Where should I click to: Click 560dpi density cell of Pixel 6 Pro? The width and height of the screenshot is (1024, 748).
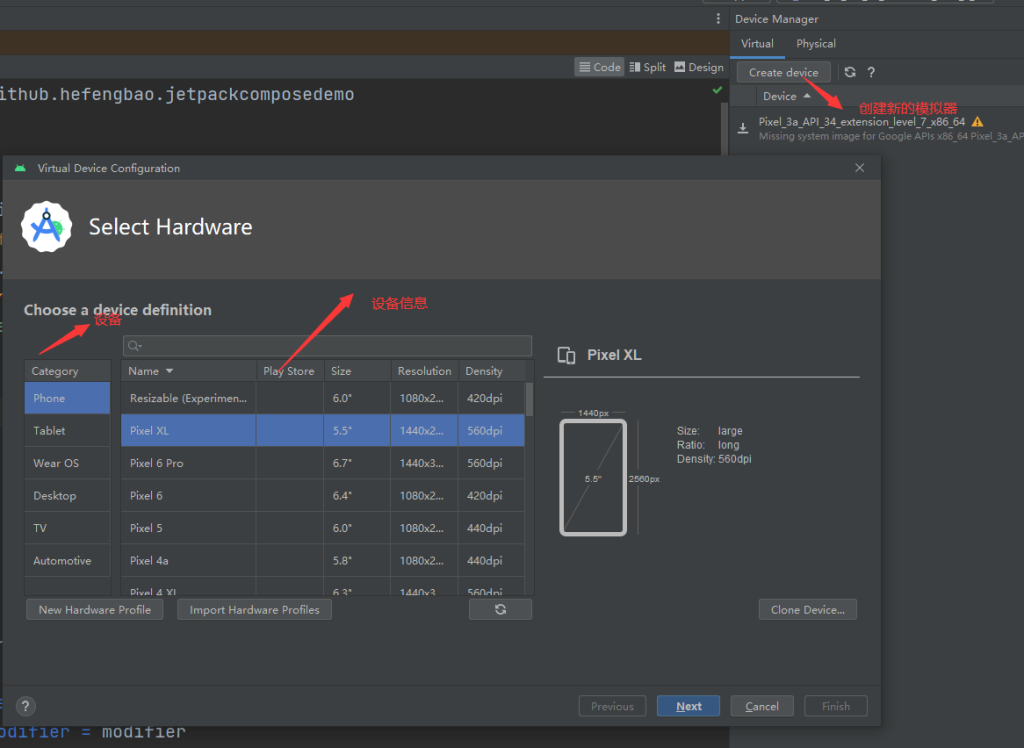click(x=491, y=463)
